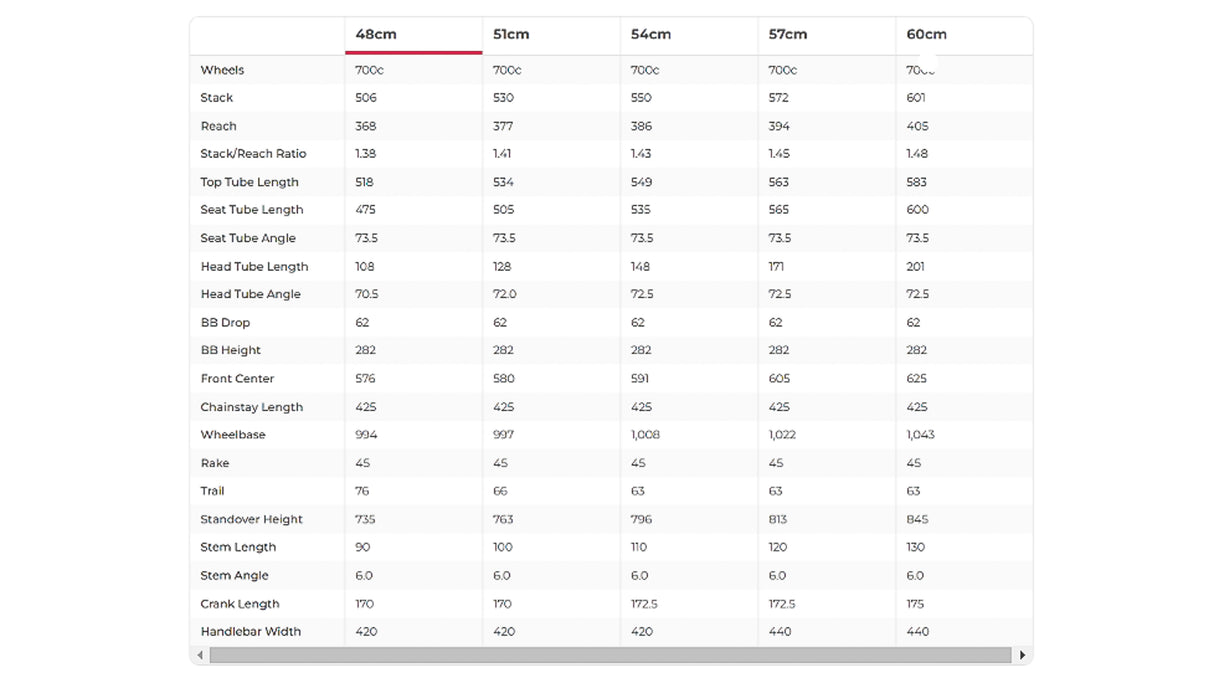Click the 1,043 wheelbase value cell

tap(921, 435)
